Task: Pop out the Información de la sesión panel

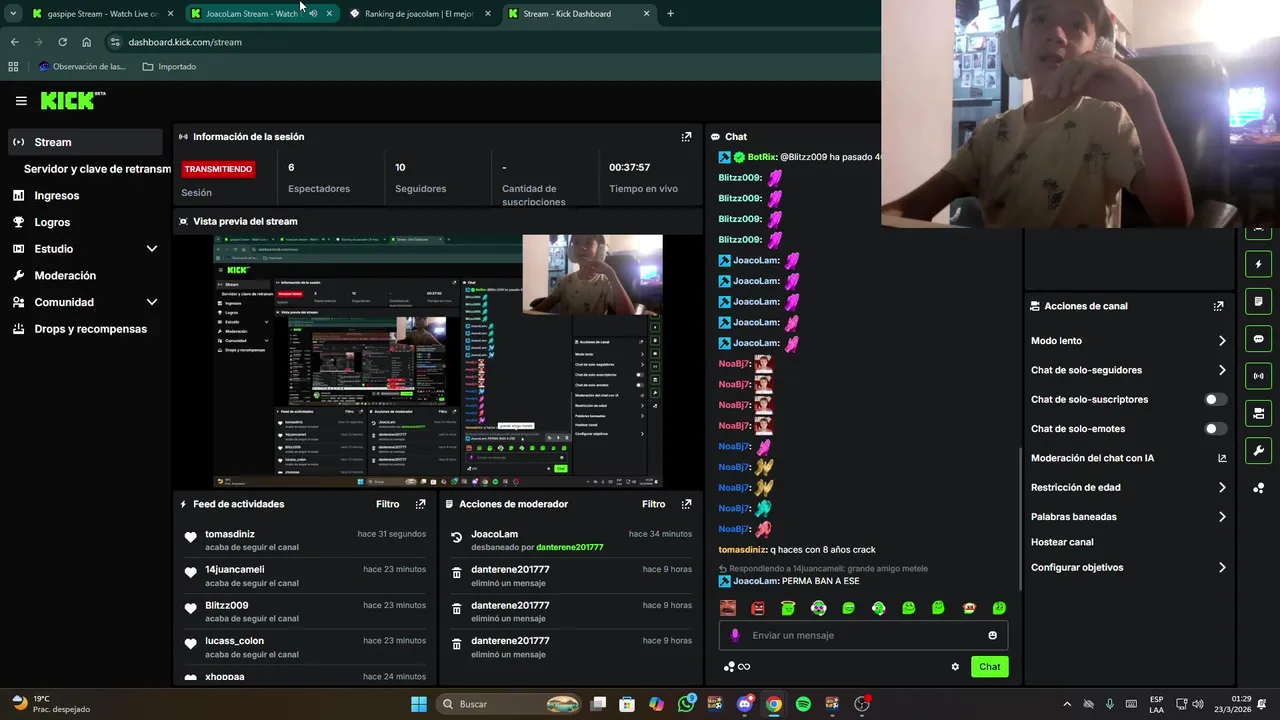Action: click(686, 137)
